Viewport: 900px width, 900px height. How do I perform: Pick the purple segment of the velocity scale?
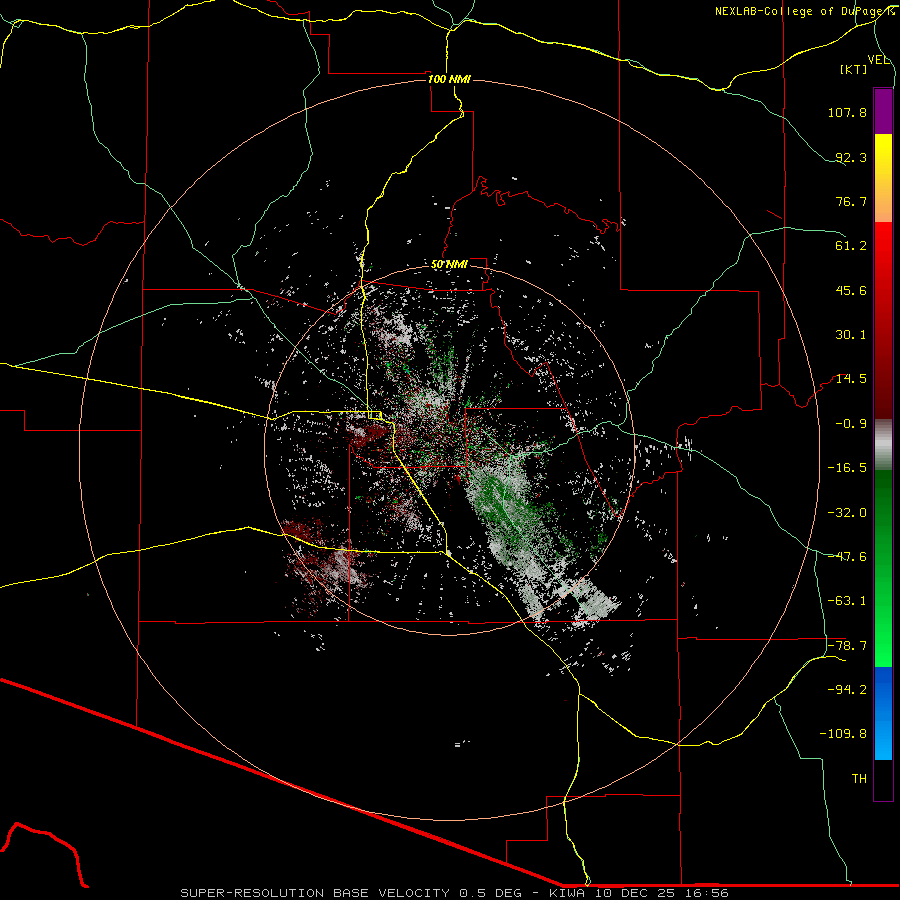click(x=883, y=112)
